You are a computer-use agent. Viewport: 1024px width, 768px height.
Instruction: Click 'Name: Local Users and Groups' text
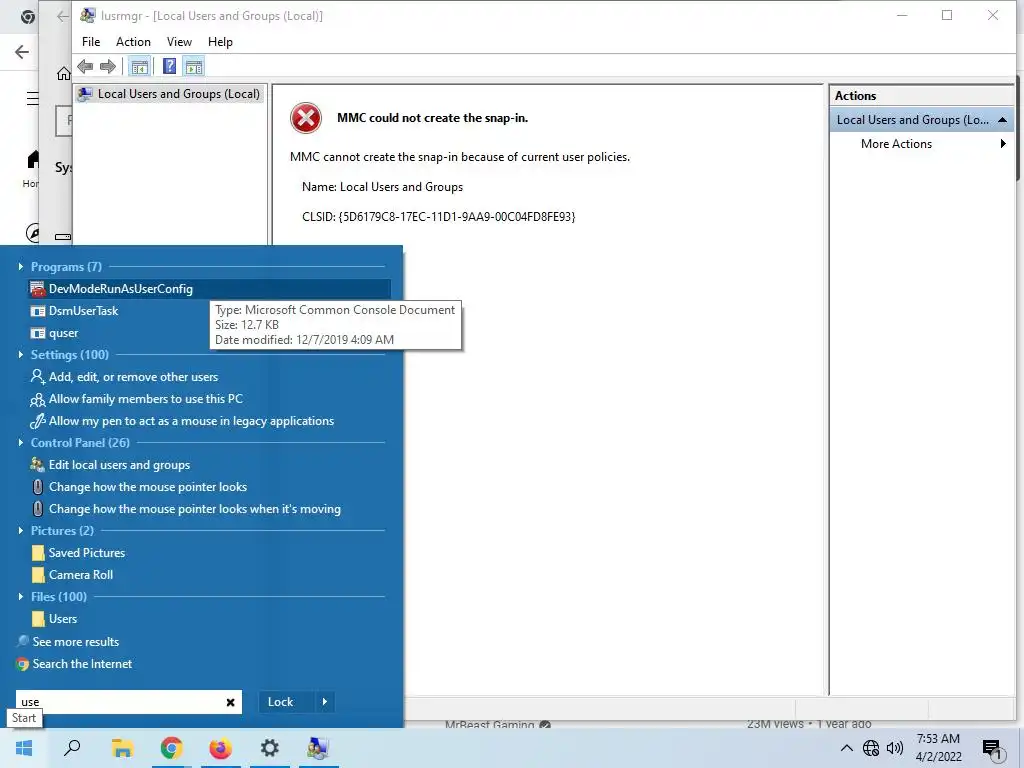pyautogui.click(x=382, y=187)
